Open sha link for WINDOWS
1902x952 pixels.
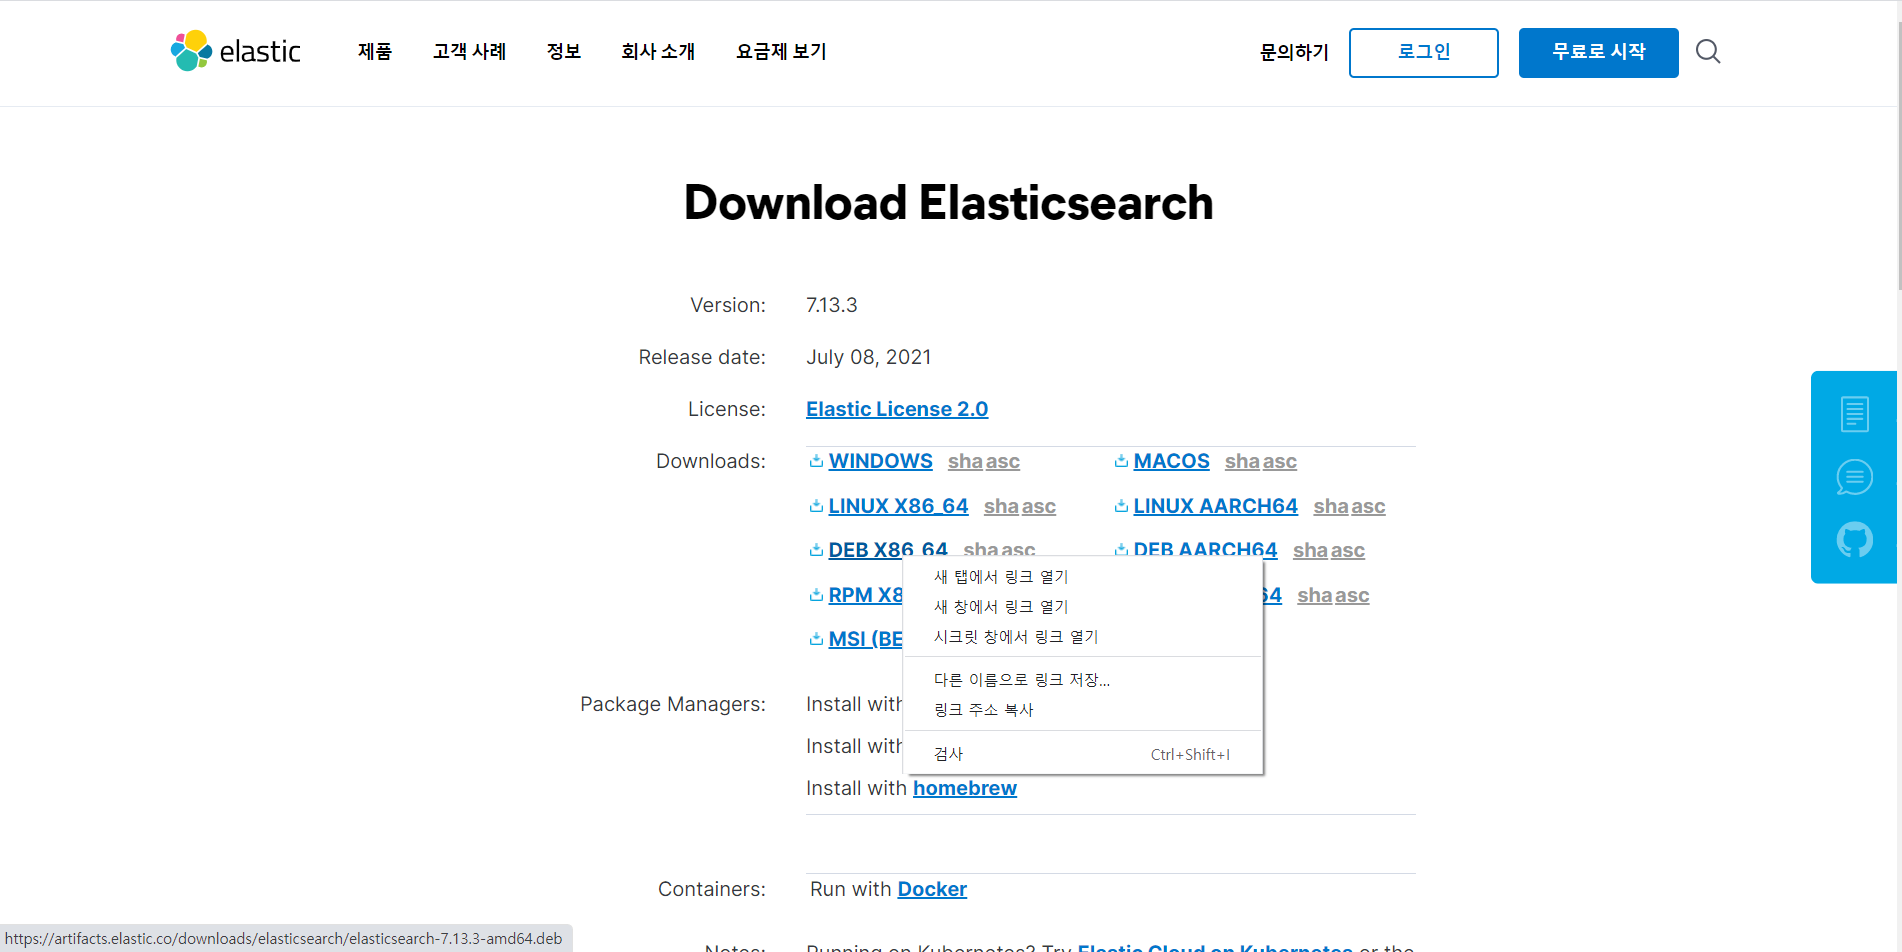coord(965,461)
